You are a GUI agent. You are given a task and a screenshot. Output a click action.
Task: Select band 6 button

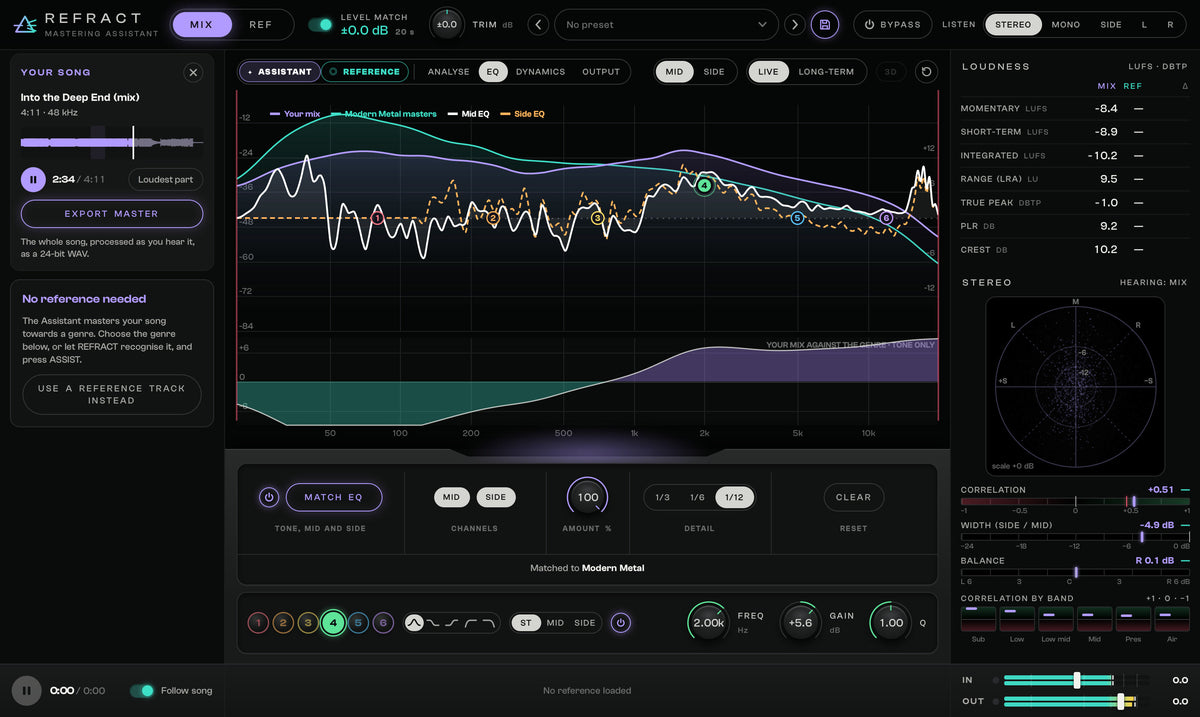coord(383,623)
